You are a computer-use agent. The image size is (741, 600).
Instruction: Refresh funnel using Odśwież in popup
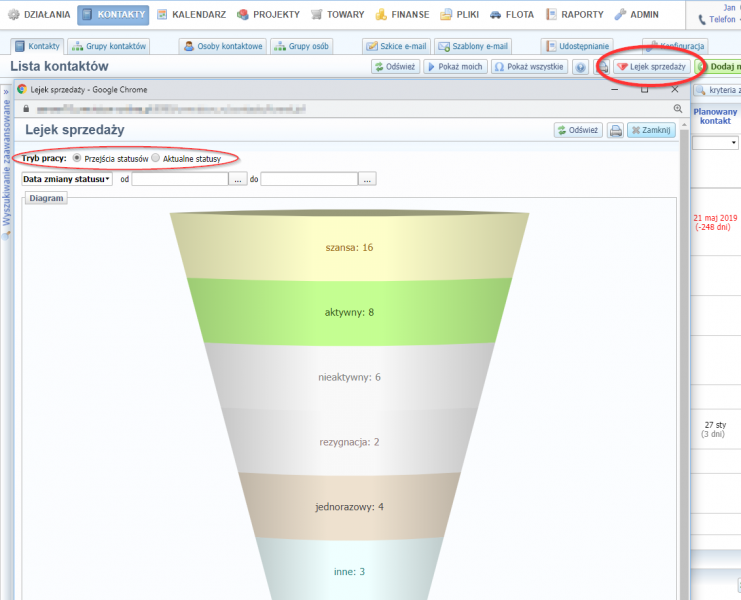click(579, 130)
